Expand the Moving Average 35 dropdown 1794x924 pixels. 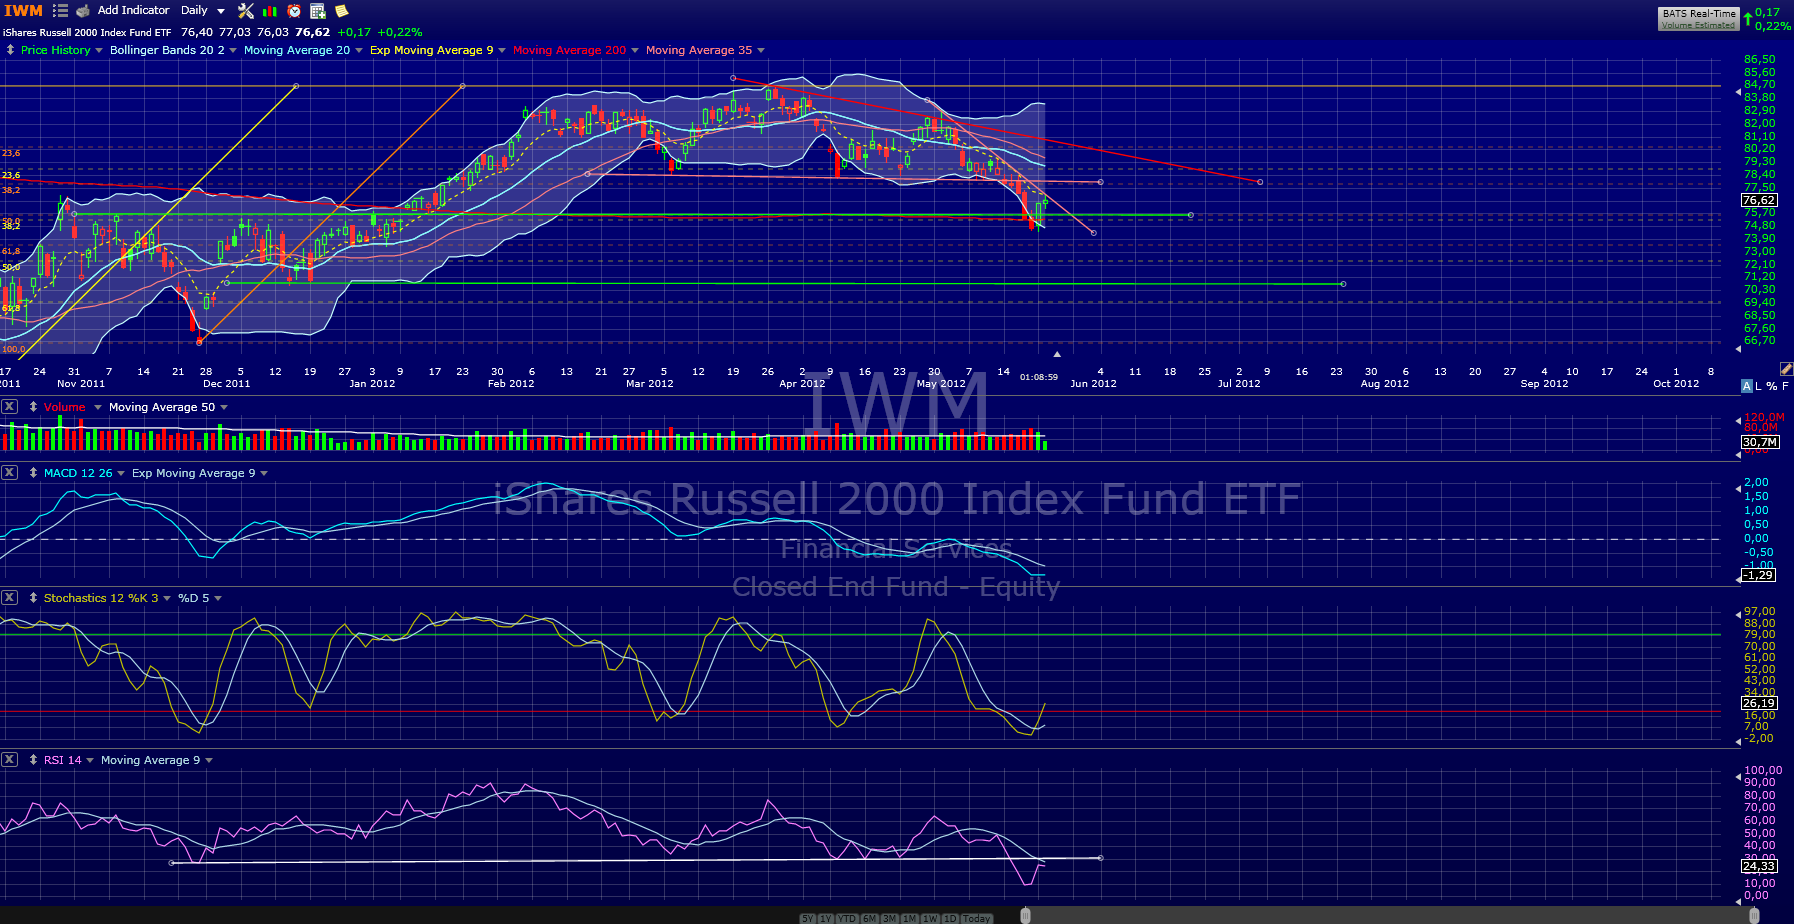pos(761,50)
